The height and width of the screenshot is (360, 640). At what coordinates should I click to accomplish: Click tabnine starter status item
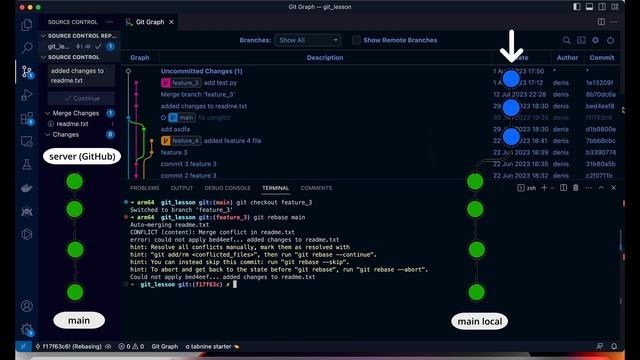point(212,346)
